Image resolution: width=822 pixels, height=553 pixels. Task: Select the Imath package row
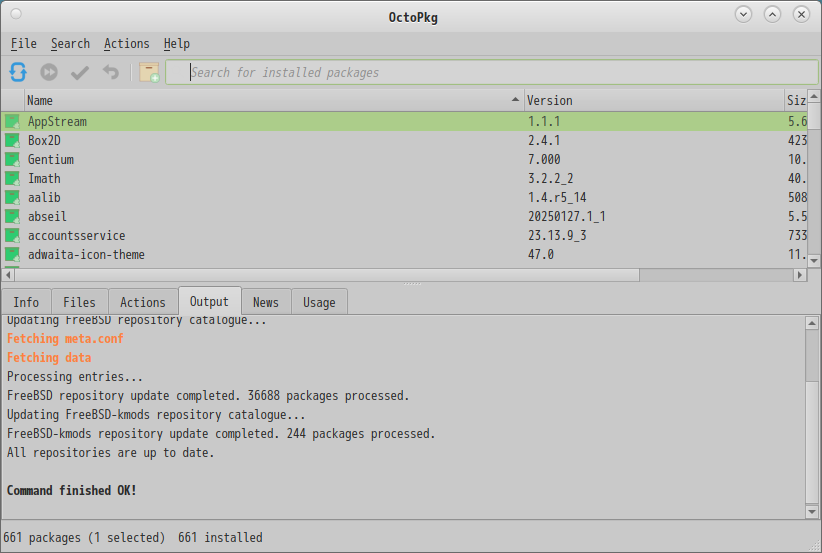pyautogui.click(x=404, y=179)
